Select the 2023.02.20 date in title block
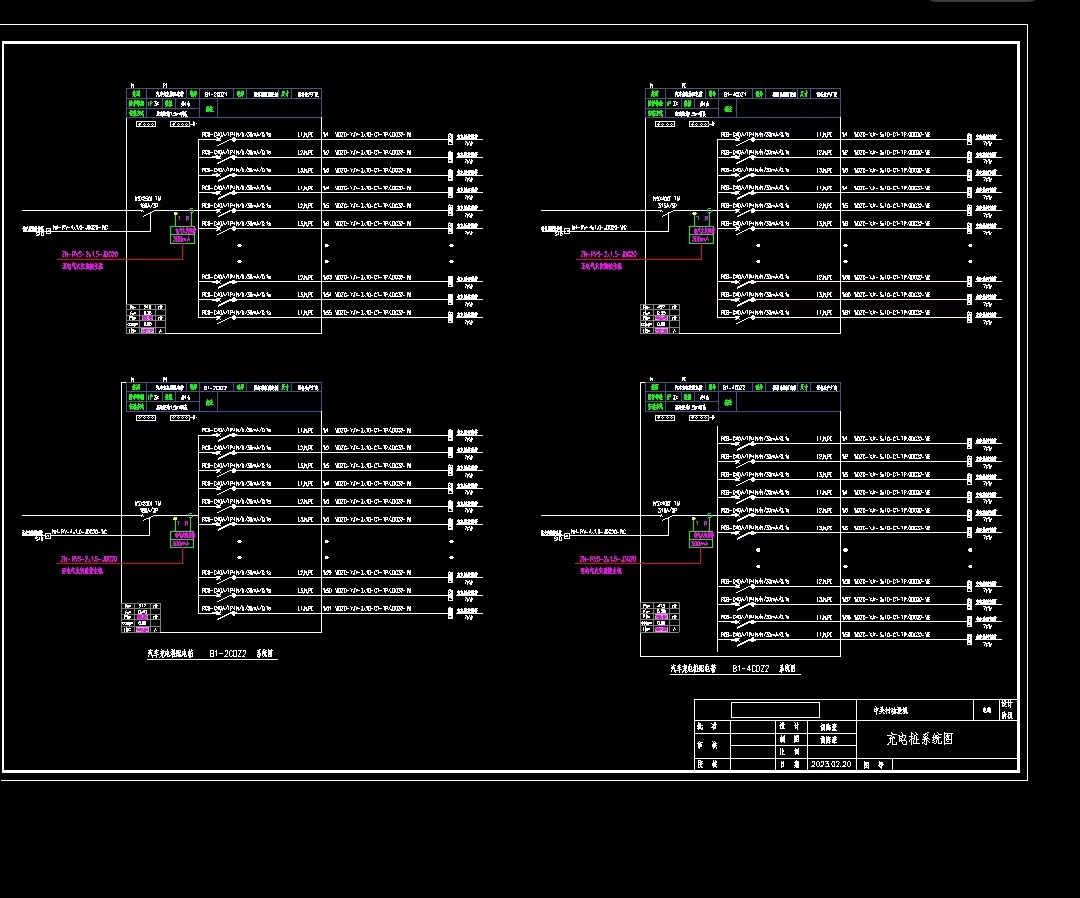1080x898 pixels. pyautogui.click(x=830, y=764)
